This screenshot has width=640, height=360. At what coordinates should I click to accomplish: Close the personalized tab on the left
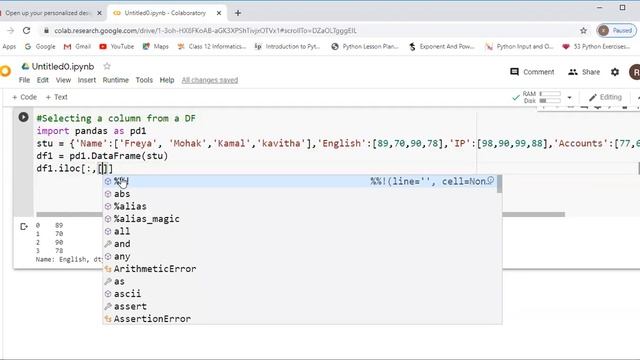[x=99, y=13]
